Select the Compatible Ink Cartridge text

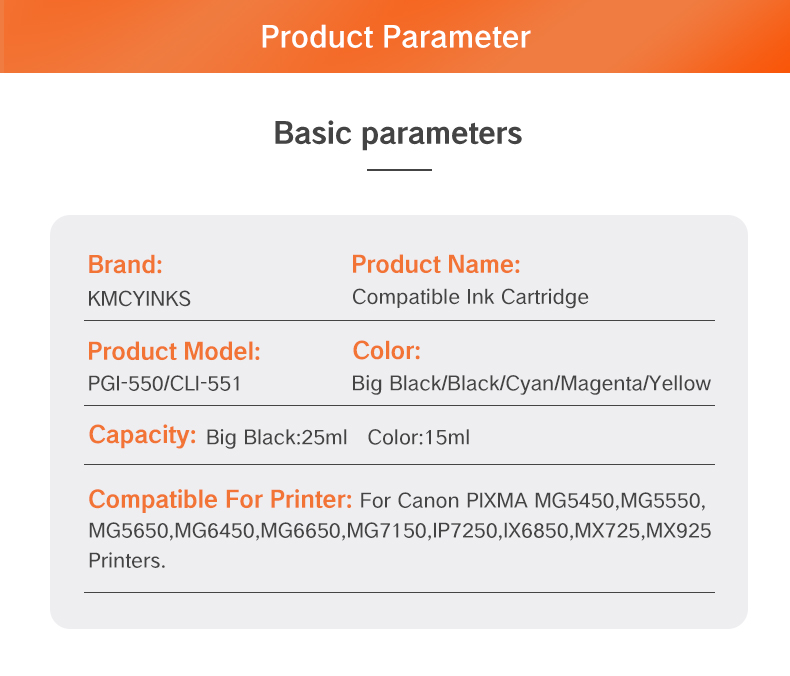coord(470,297)
